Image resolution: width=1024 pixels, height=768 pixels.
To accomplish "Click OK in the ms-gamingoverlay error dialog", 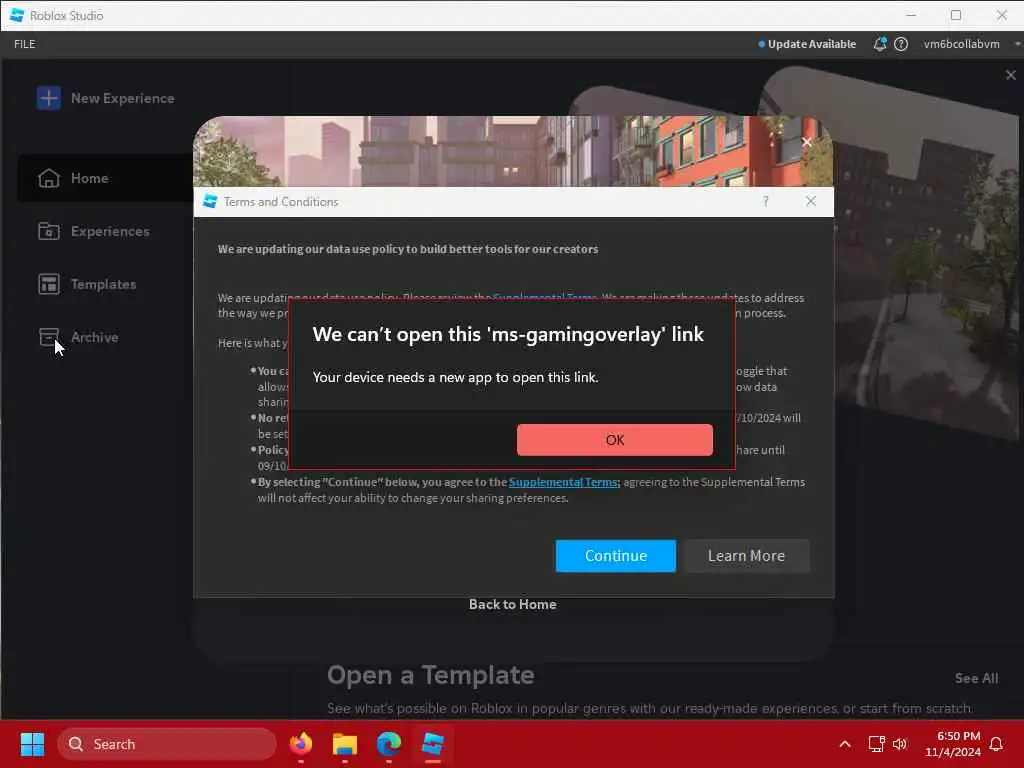I will click(615, 440).
